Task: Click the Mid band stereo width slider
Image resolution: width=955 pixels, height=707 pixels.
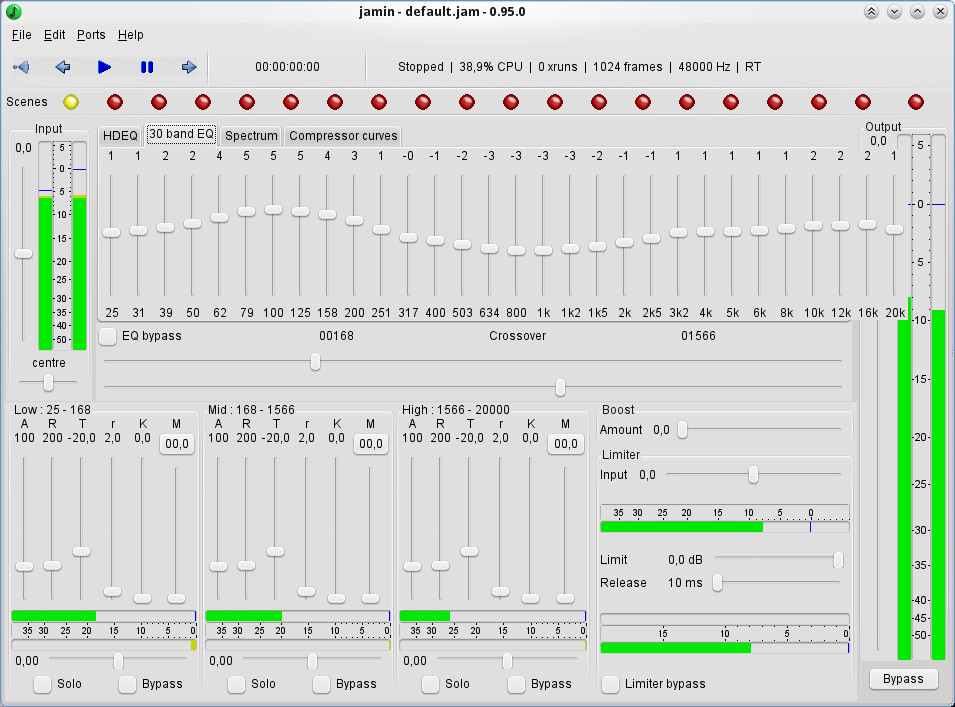Action: [312, 661]
